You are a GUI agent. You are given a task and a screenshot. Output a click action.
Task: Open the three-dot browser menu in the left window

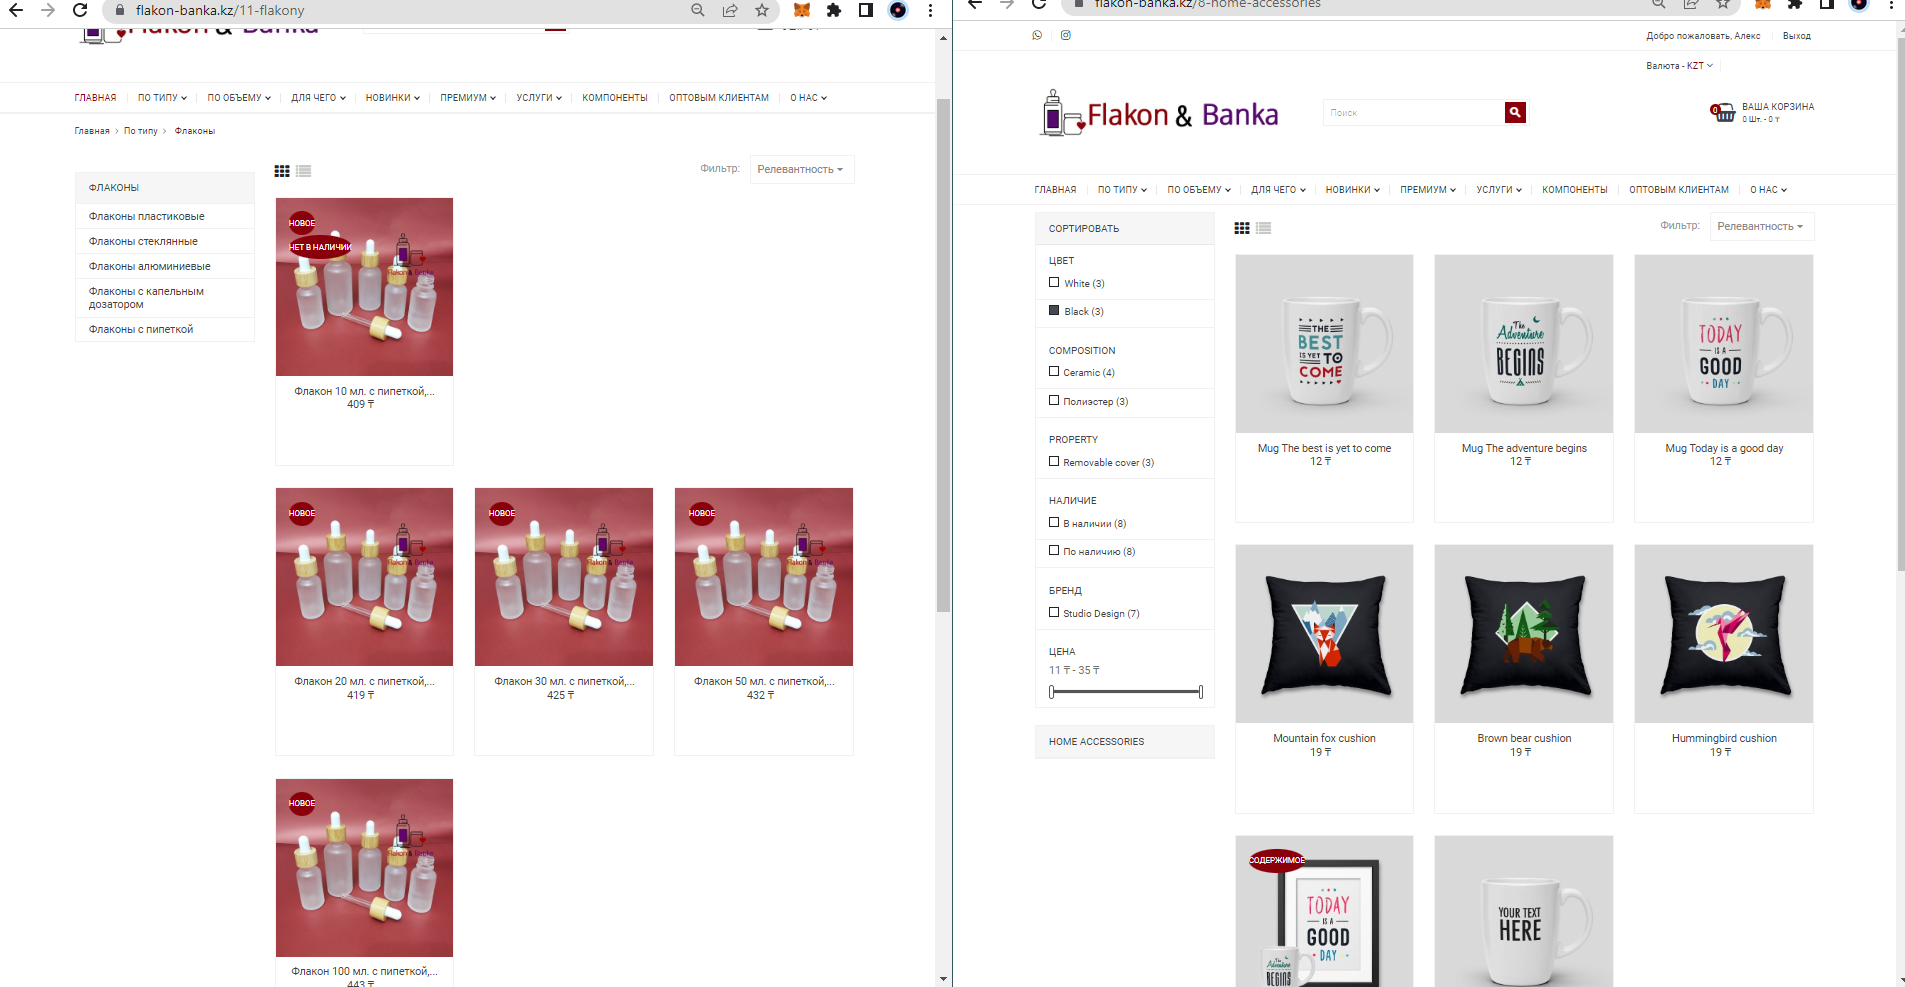[930, 10]
